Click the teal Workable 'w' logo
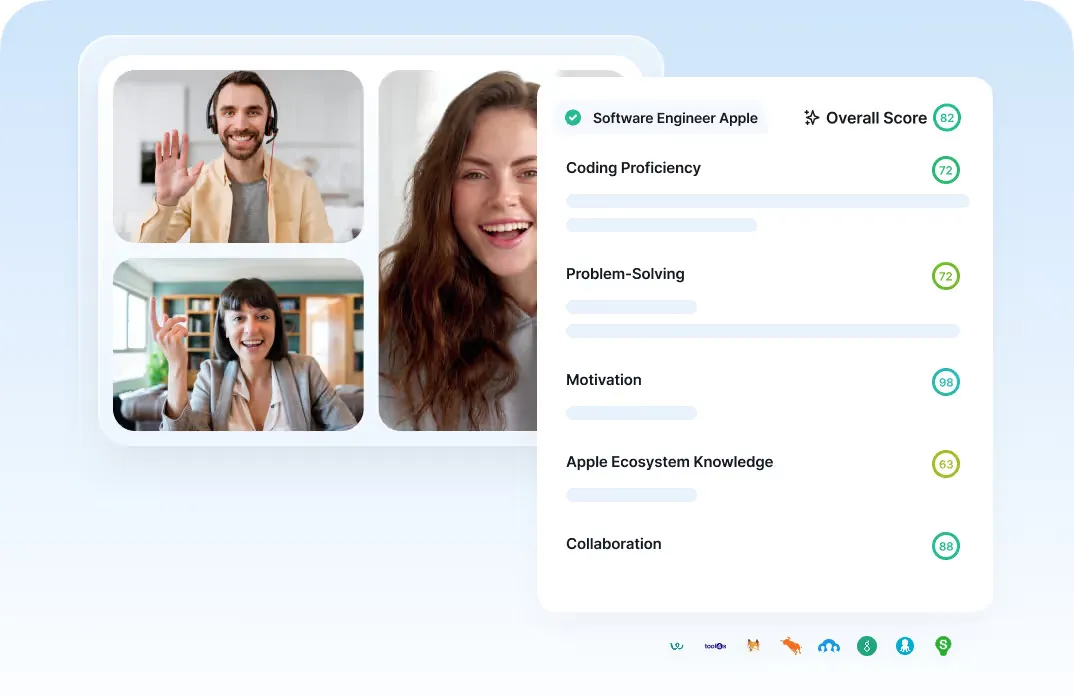 [x=677, y=645]
